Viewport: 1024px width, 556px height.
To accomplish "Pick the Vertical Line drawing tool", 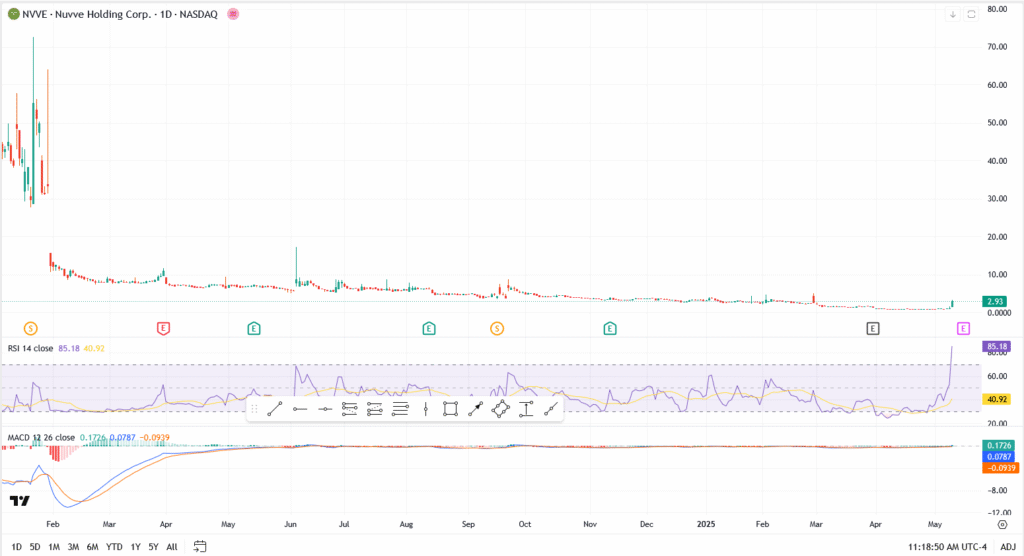I will [x=426, y=409].
